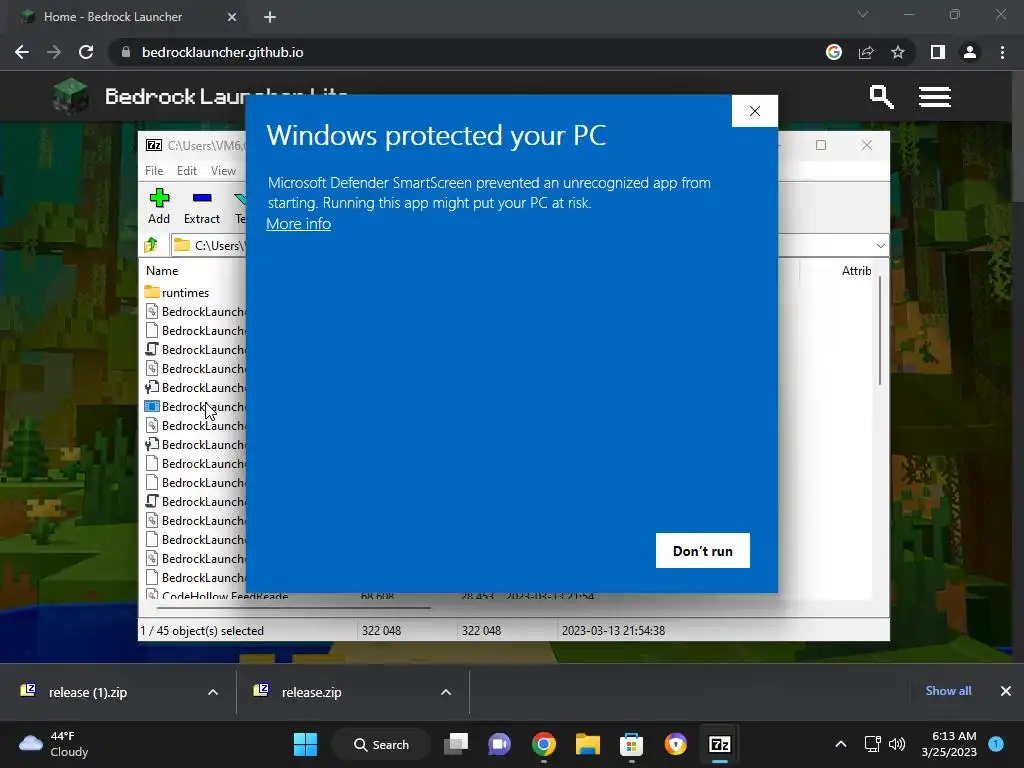Open the Chat app on taskbar
Image resolution: width=1024 pixels, height=768 pixels.
point(500,744)
